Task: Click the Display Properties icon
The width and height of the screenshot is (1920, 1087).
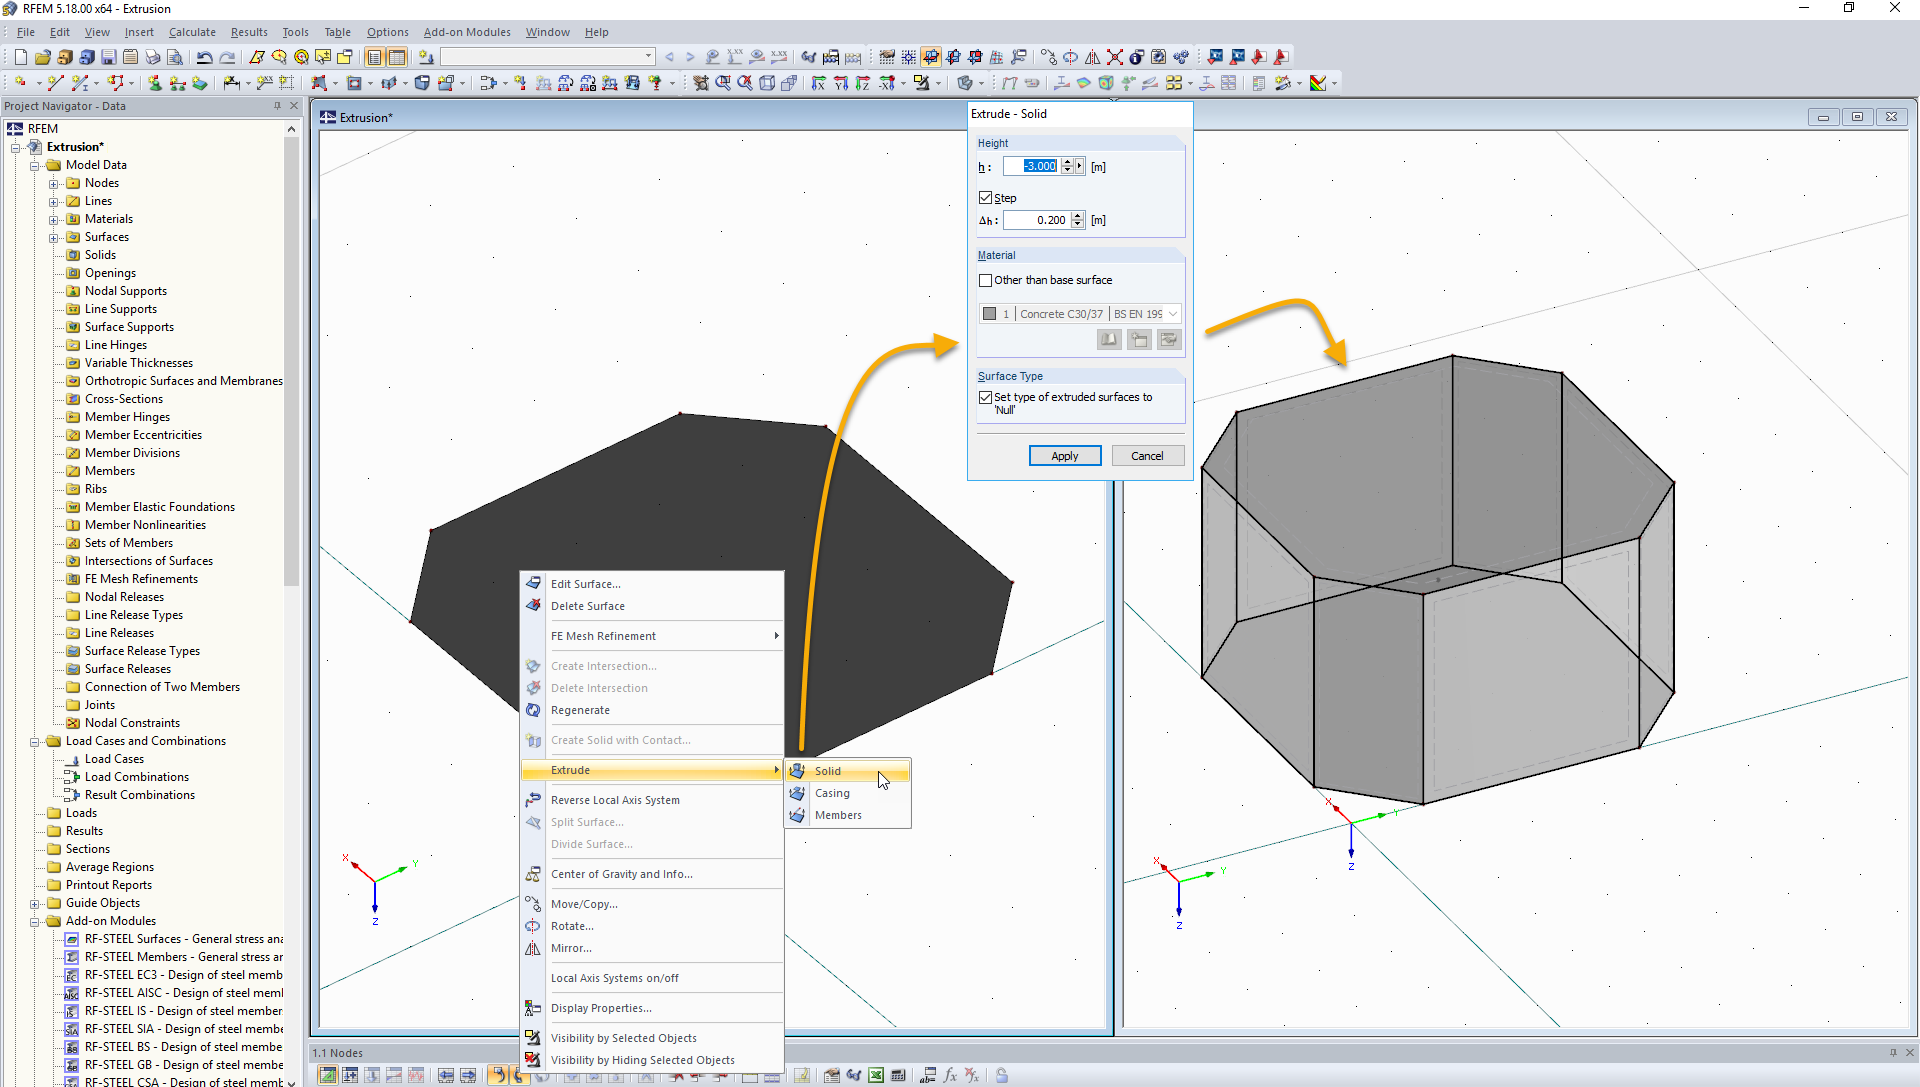Action: (533, 1008)
